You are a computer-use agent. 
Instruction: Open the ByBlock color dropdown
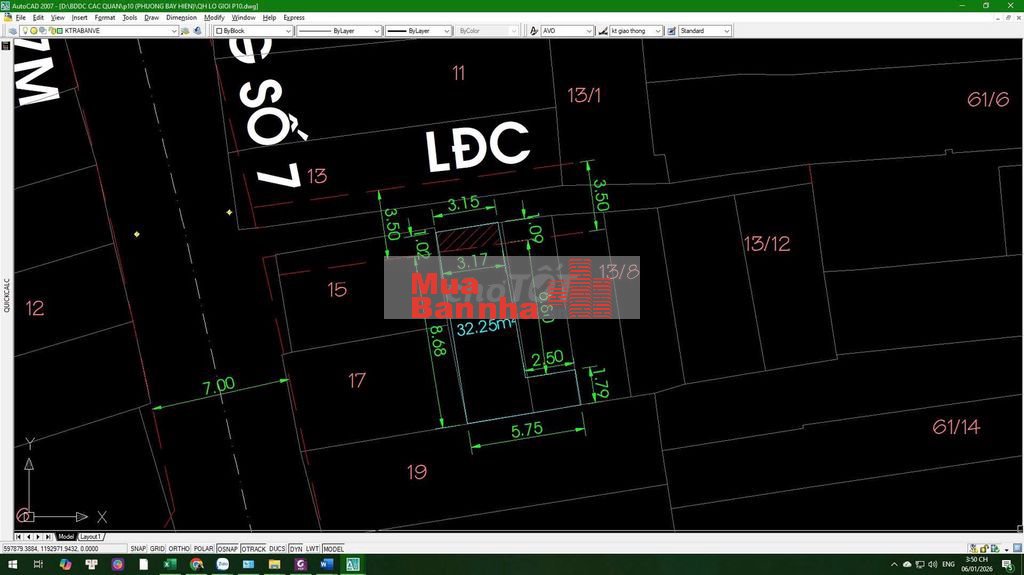pyautogui.click(x=288, y=31)
